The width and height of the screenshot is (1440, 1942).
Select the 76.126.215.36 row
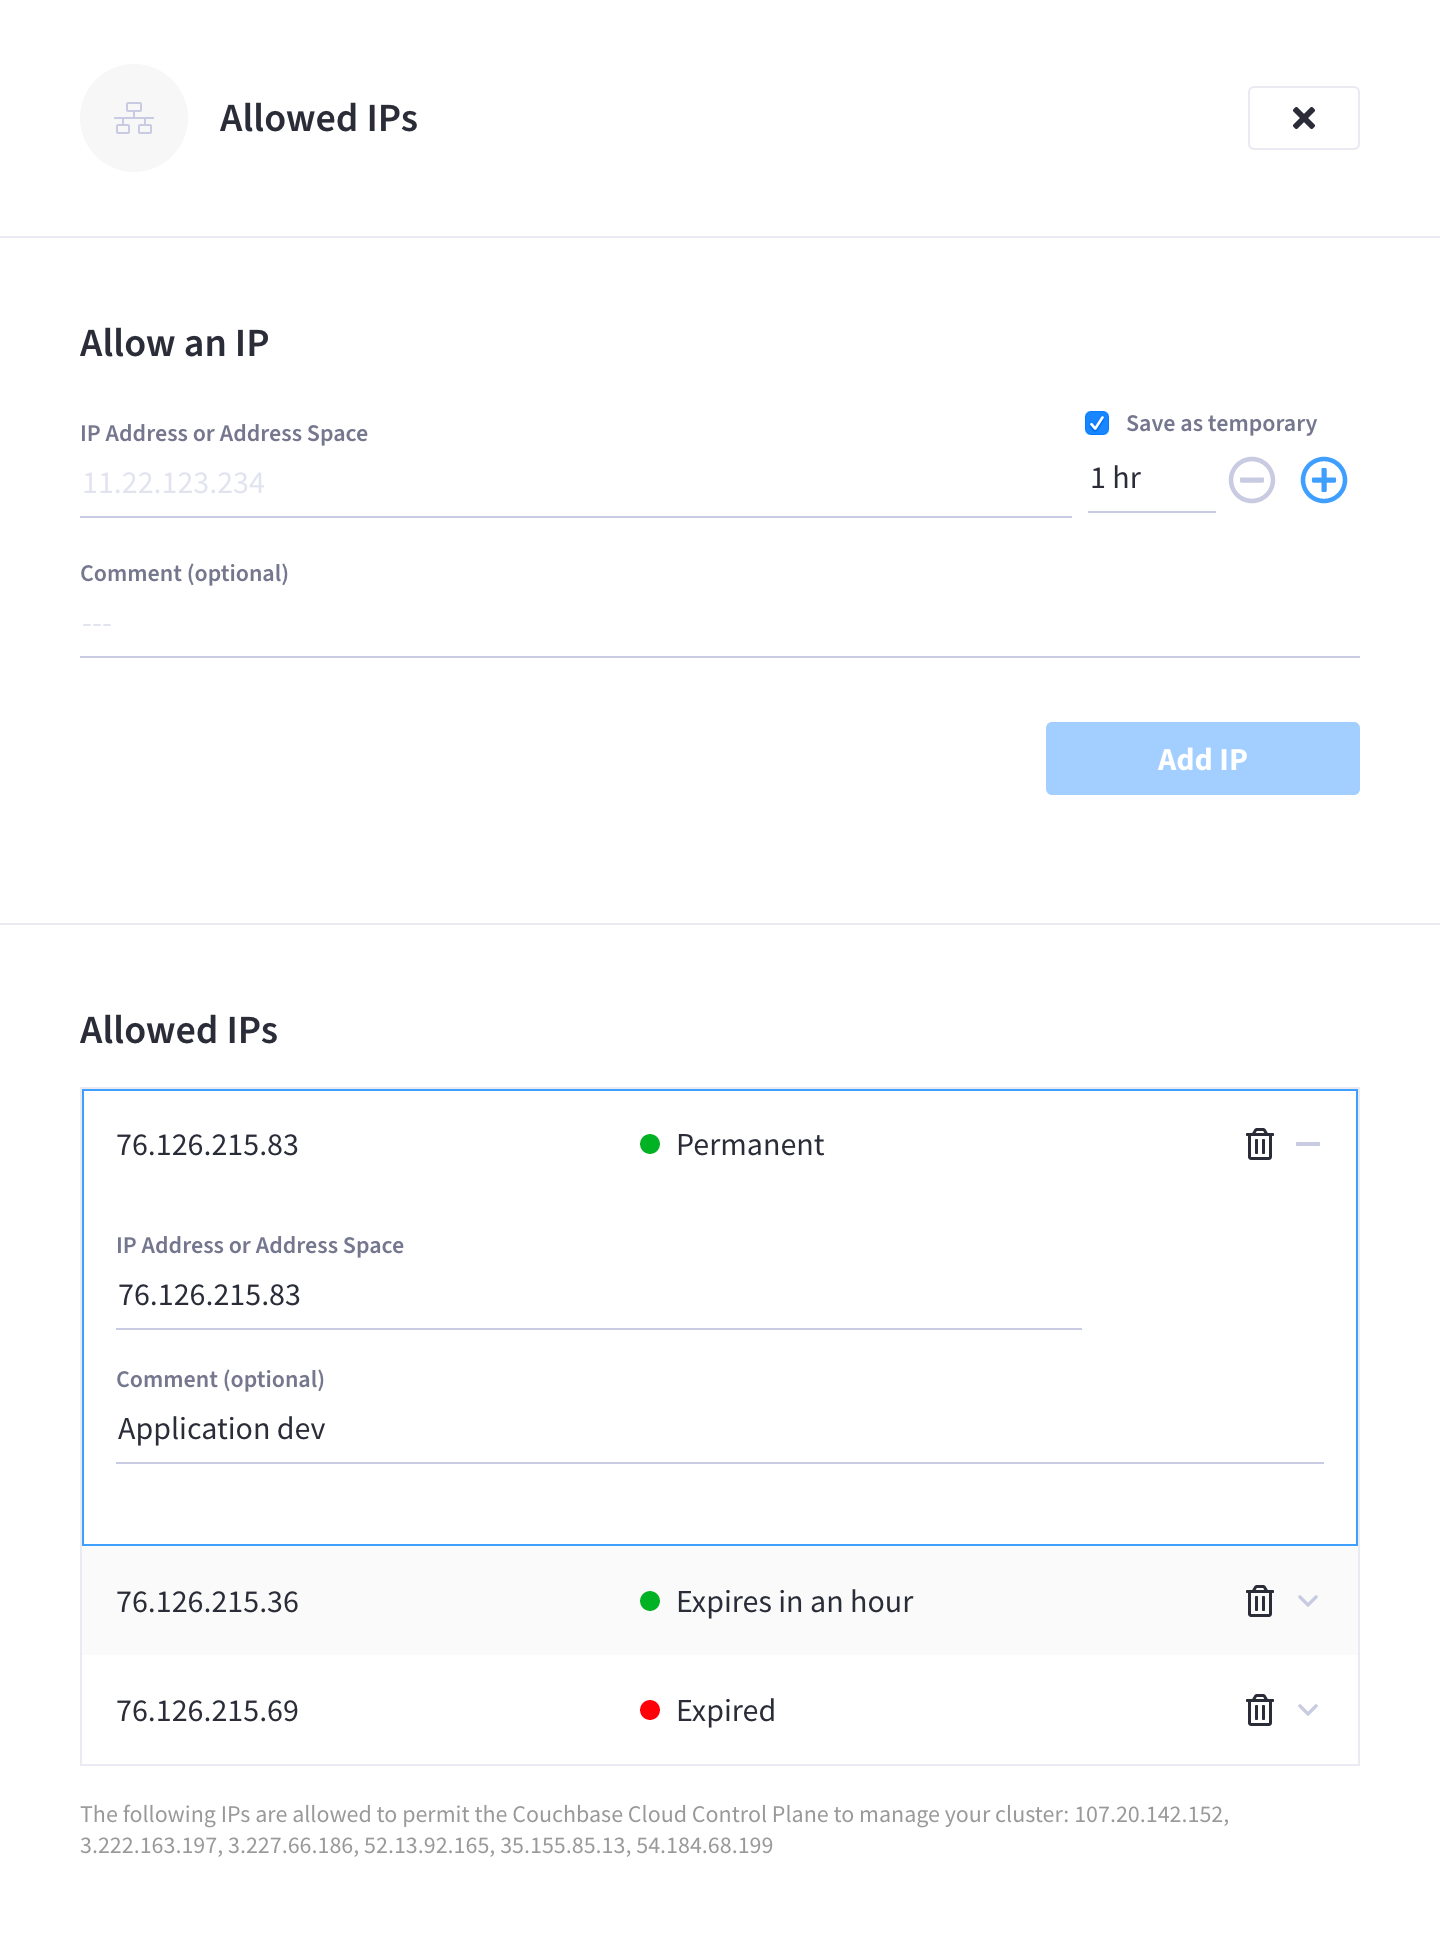pyautogui.click(x=400, y=1601)
